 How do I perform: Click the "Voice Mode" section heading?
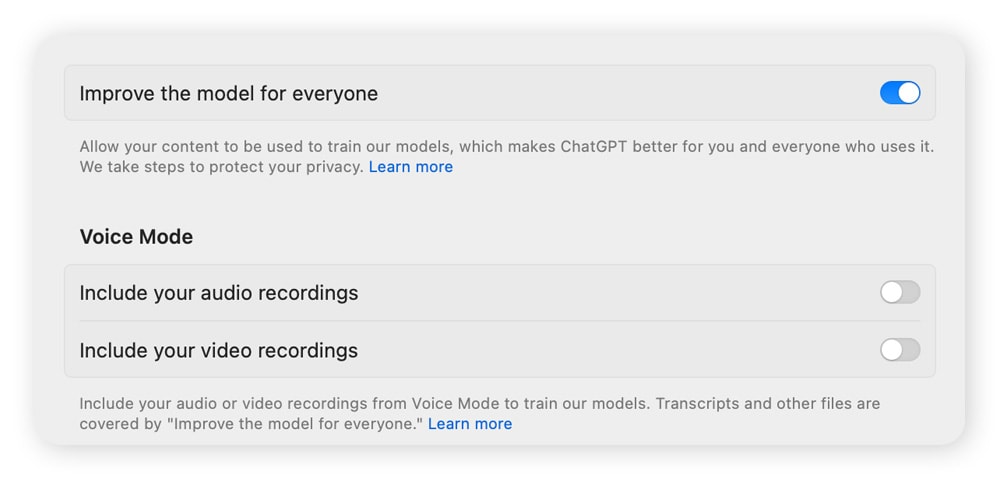[x=136, y=237]
